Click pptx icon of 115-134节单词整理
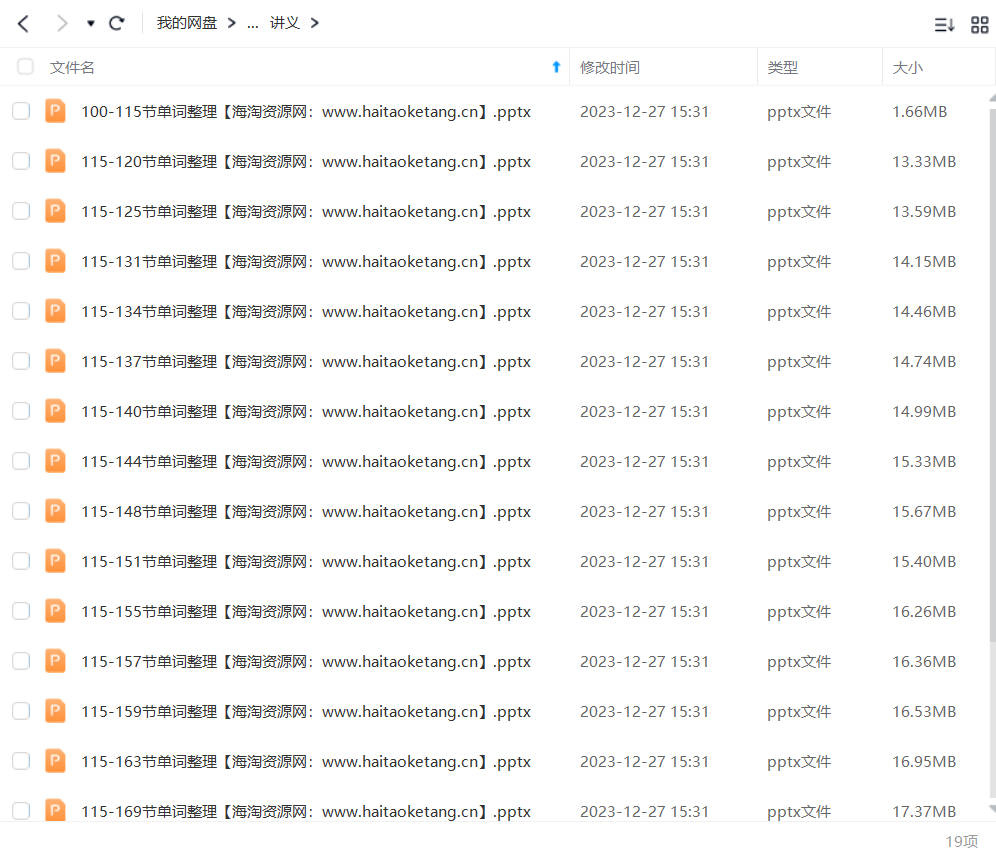The width and height of the screenshot is (996, 855). coord(55,311)
